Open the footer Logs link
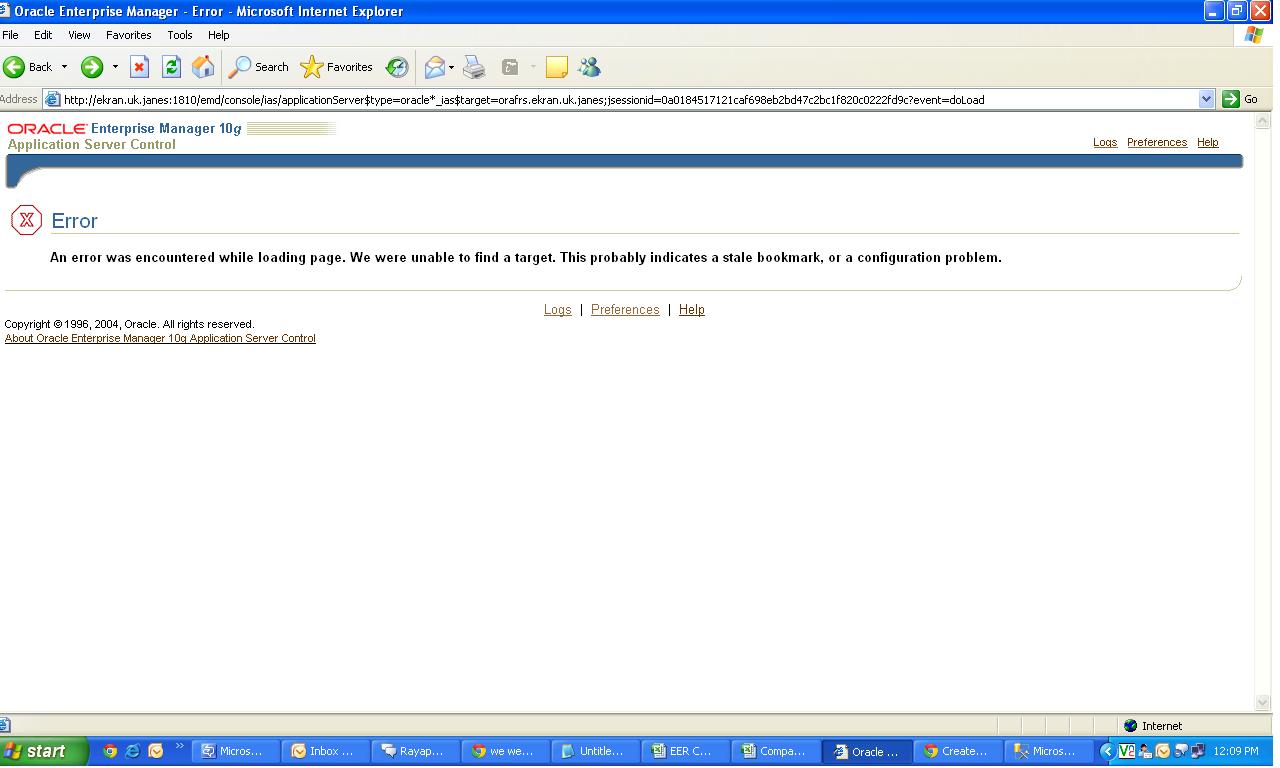This screenshot has height=768, width=1280. [558, 310]
